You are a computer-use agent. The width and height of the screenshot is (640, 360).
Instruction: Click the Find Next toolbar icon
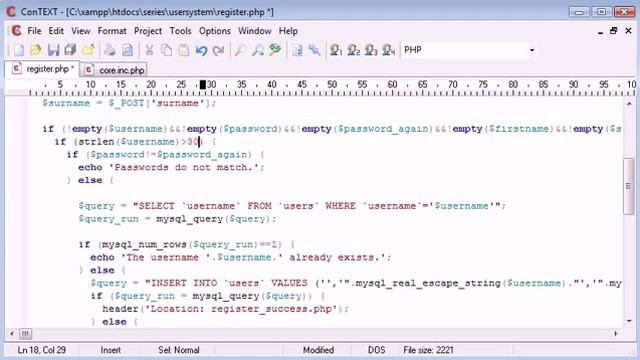click(x=258, y=50)
